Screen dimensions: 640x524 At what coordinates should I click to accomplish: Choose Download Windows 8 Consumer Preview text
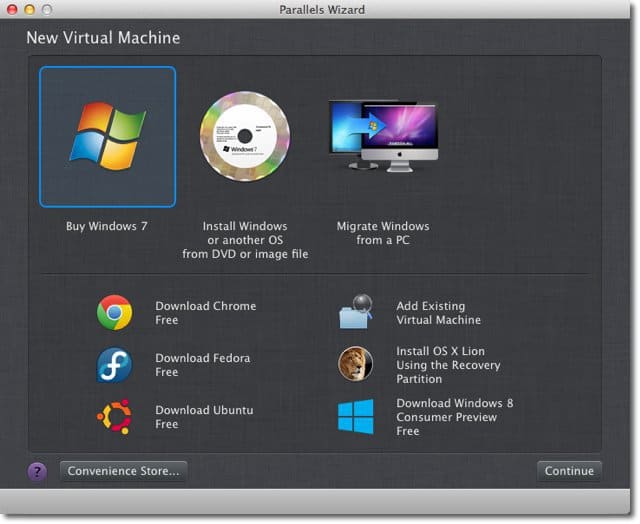point(455,417)
